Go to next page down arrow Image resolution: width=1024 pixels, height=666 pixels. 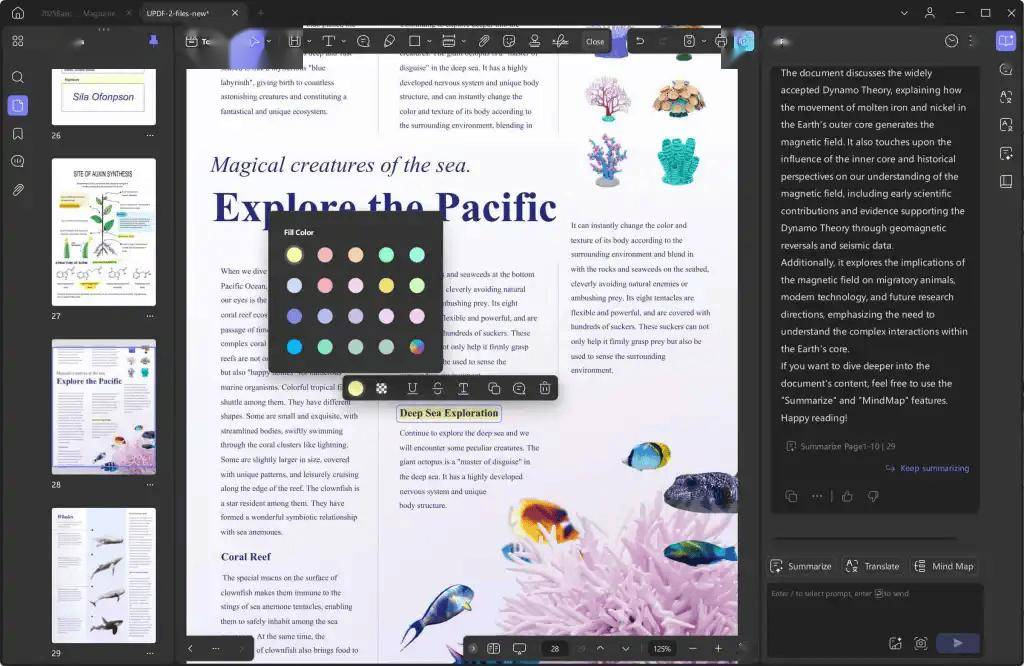[626, 648]
